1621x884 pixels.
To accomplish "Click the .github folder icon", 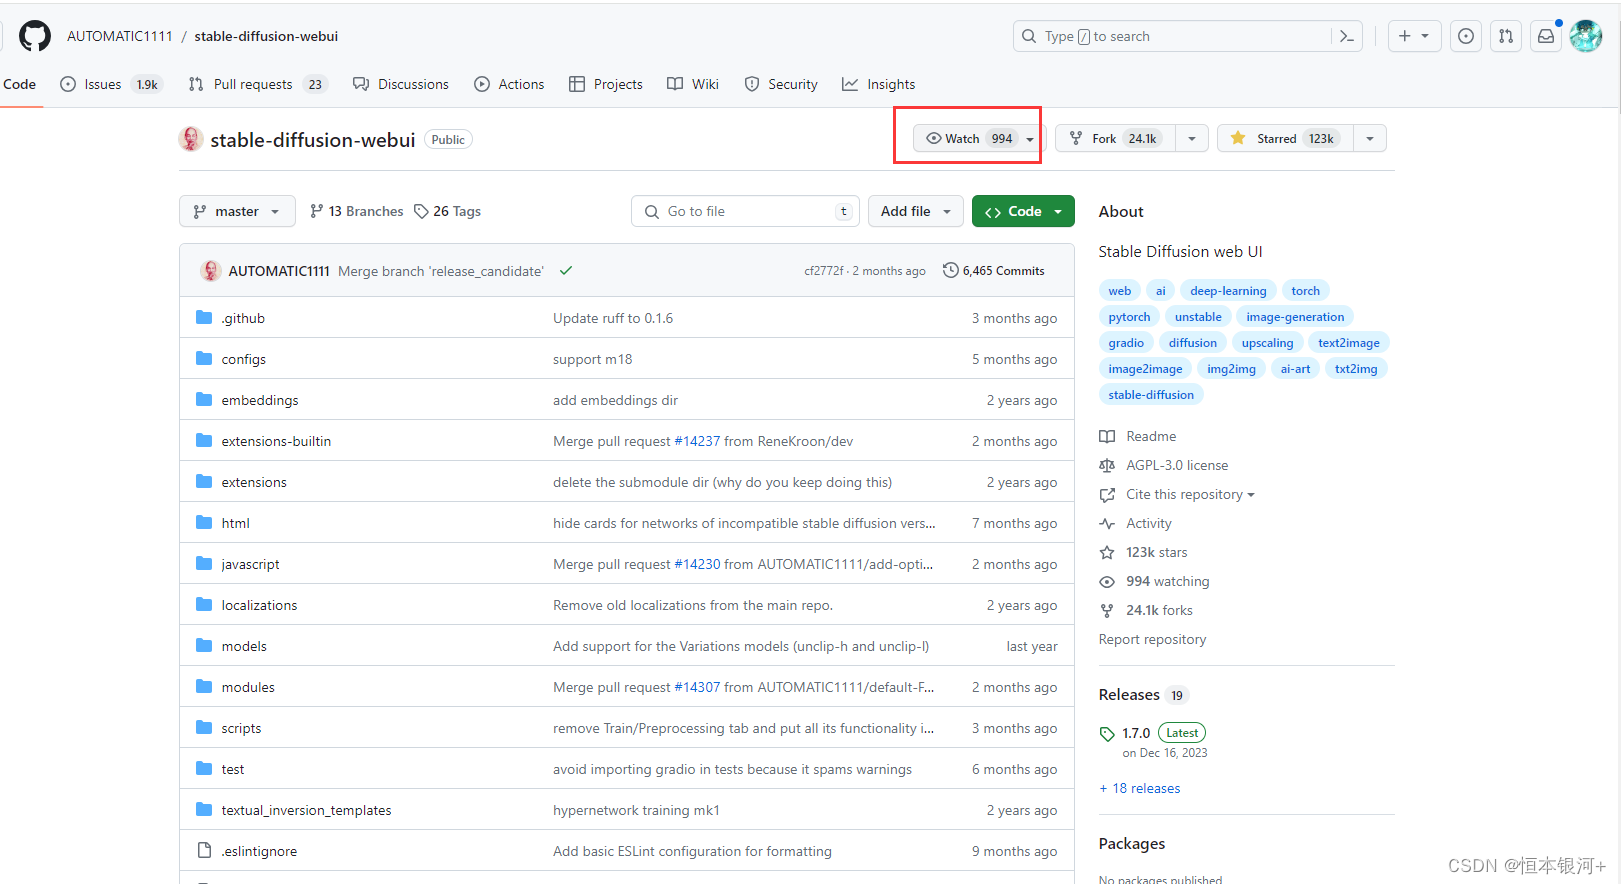I will pos(204,318).
